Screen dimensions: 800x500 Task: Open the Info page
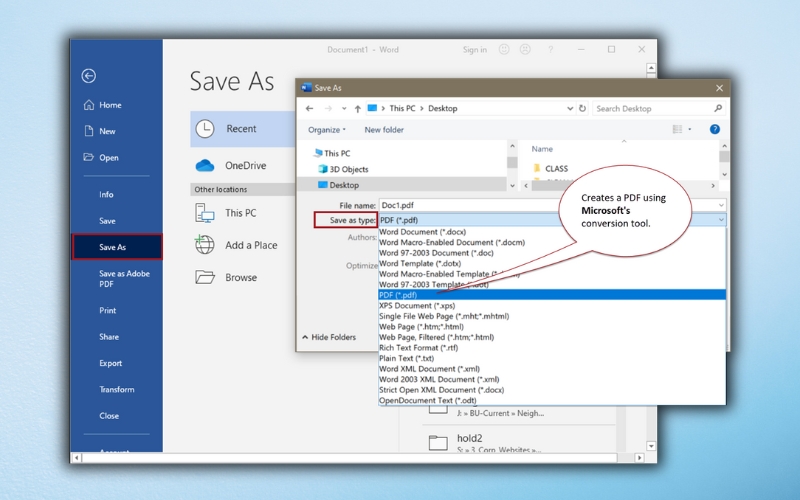point(106,194)
